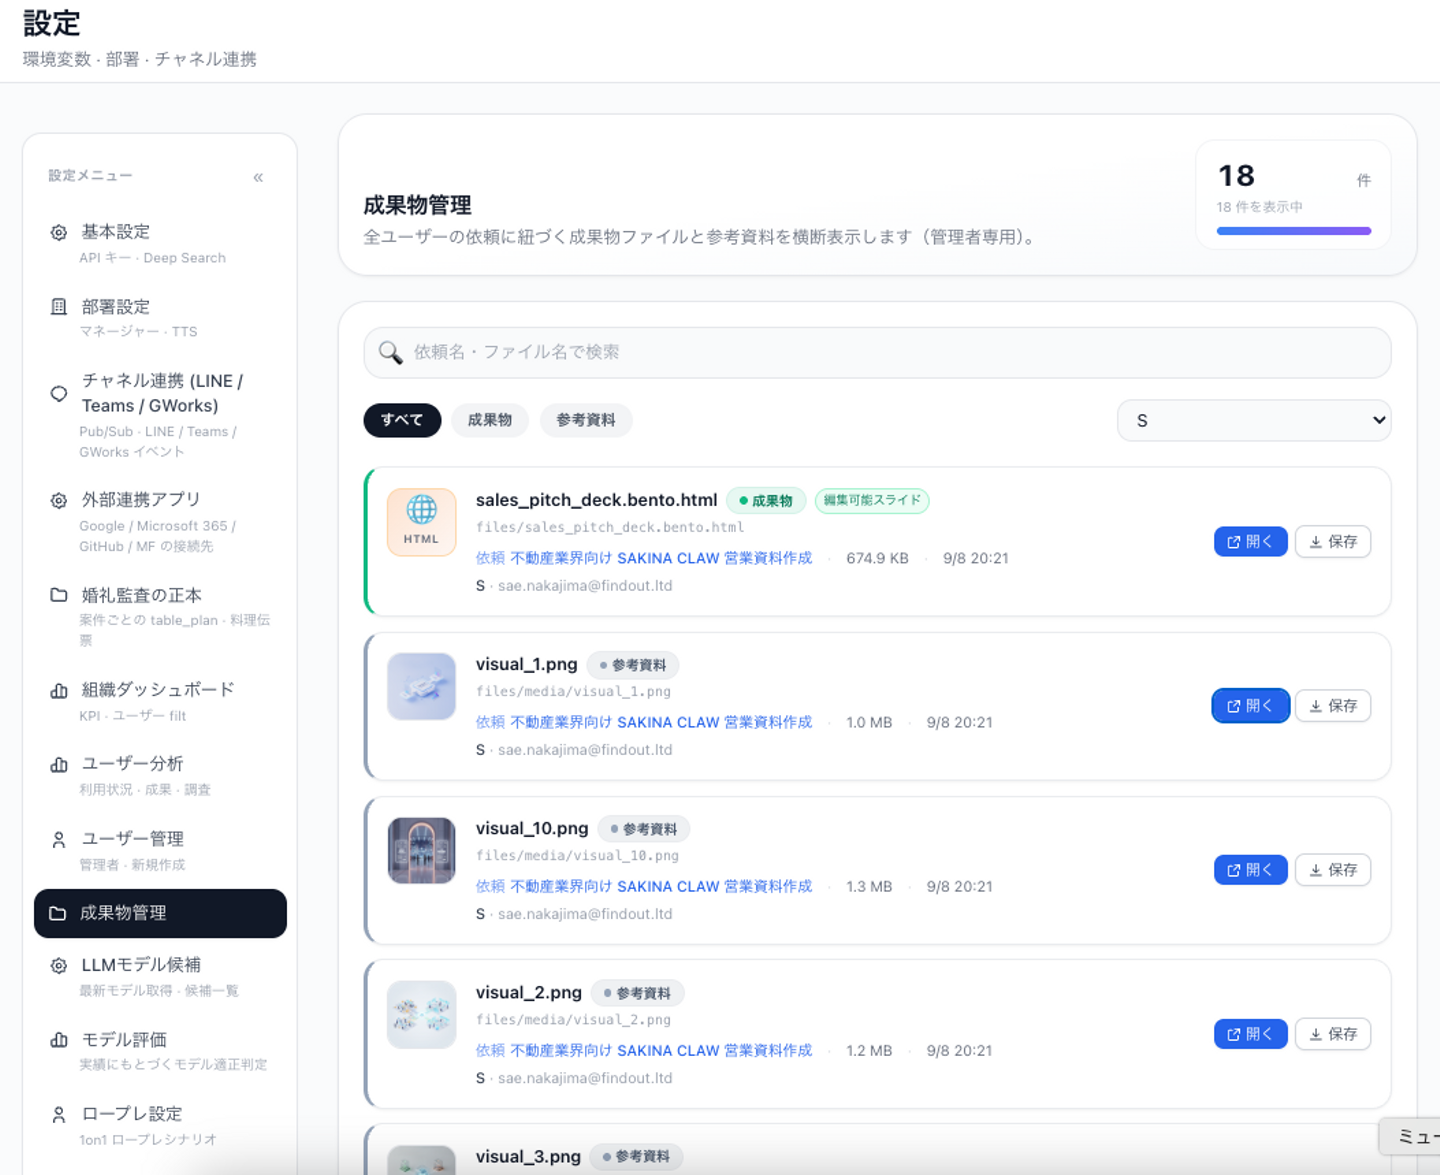Click the chart icon beside 組織ダッシュボード
1440x1175 pixels.
59,690
